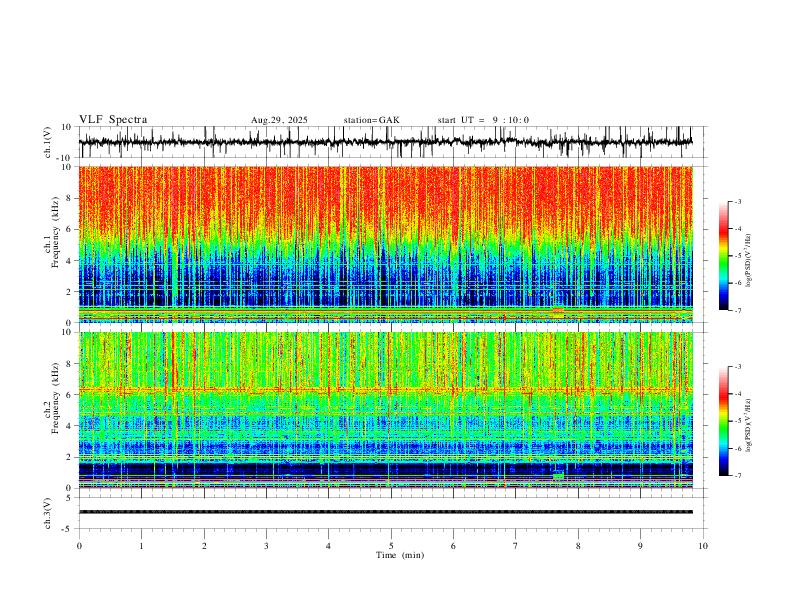Click the "ch.3(V)" axis label
This screenshot has width=792, height=612.
click(48, 513)
